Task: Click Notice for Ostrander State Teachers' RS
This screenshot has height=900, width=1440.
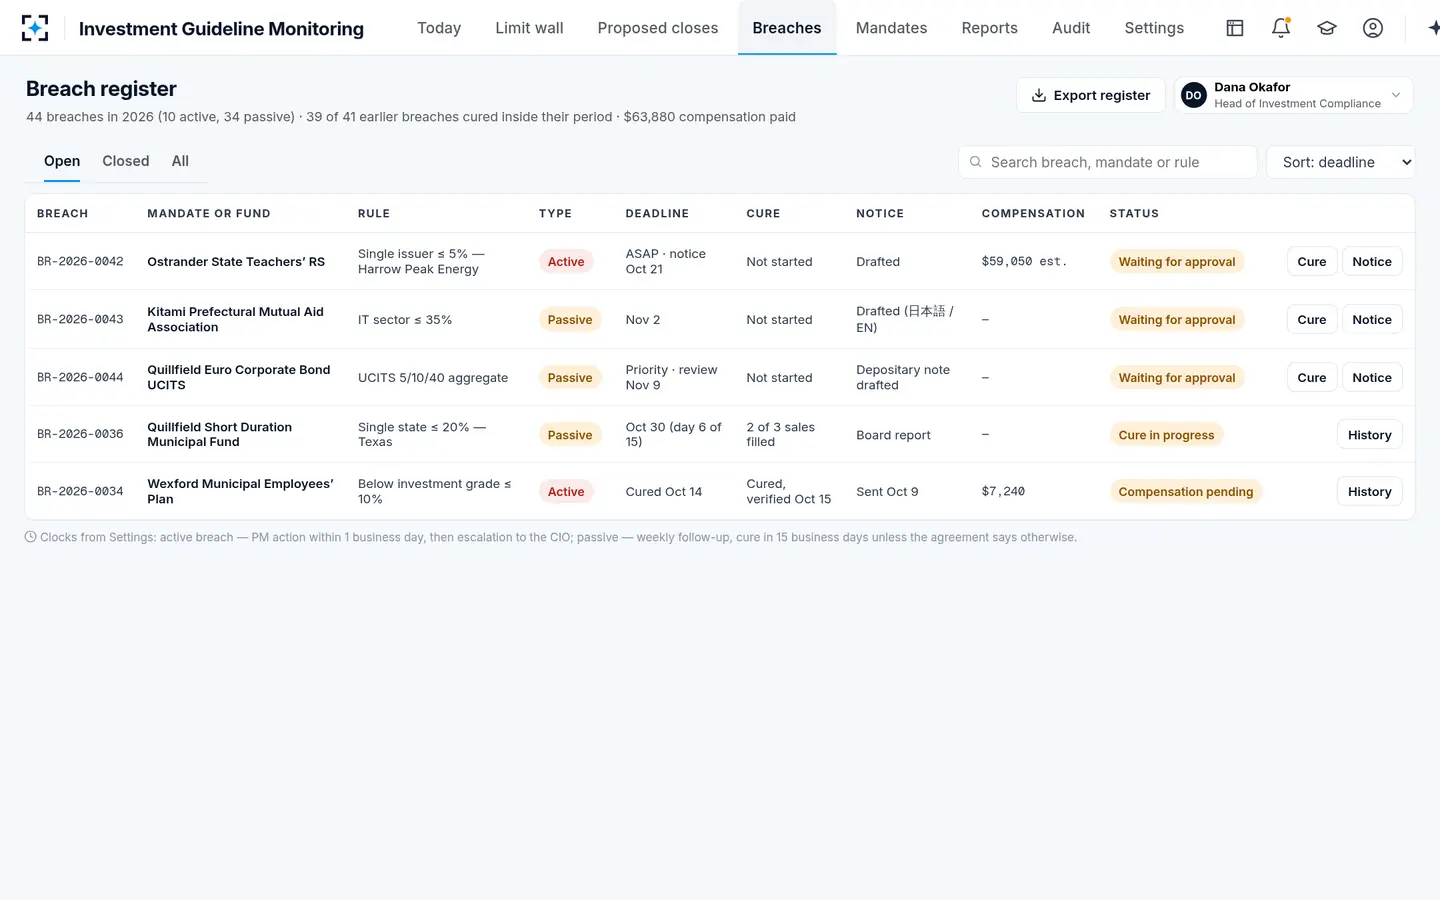Action: 1372,262
